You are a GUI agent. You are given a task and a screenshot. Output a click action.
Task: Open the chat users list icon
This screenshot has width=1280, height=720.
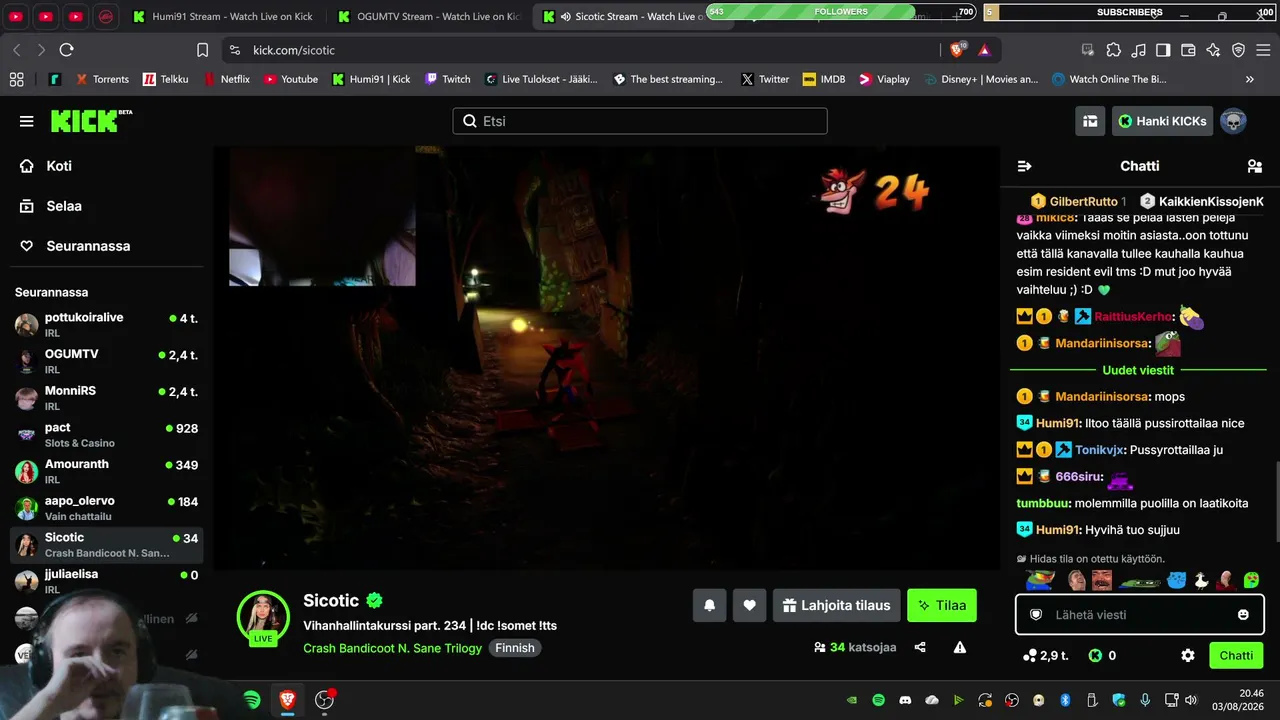pyautogui.click(x=1255, y=166)
